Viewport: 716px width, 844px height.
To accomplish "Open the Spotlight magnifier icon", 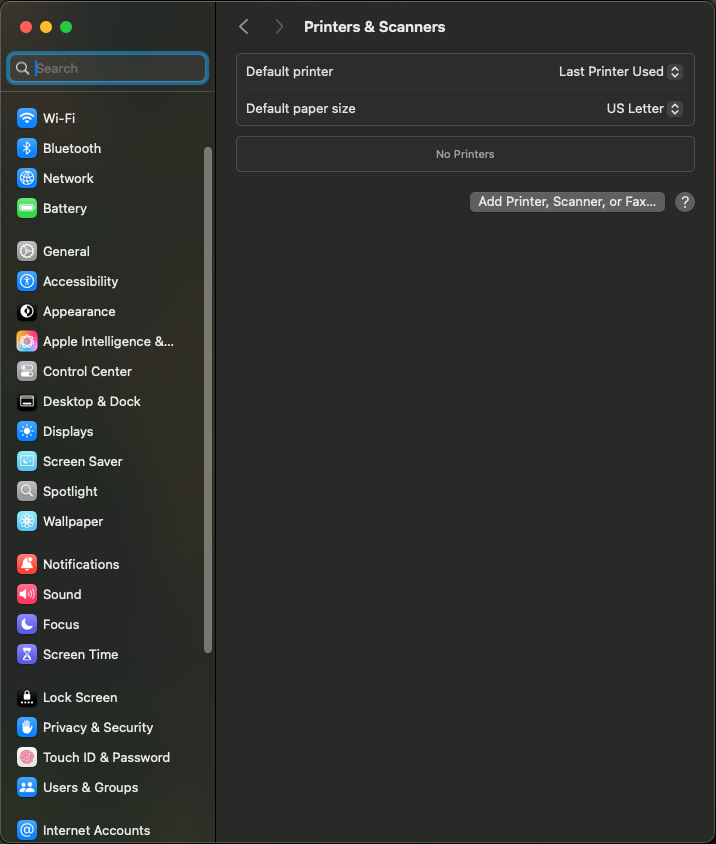I will click(27, 491).
